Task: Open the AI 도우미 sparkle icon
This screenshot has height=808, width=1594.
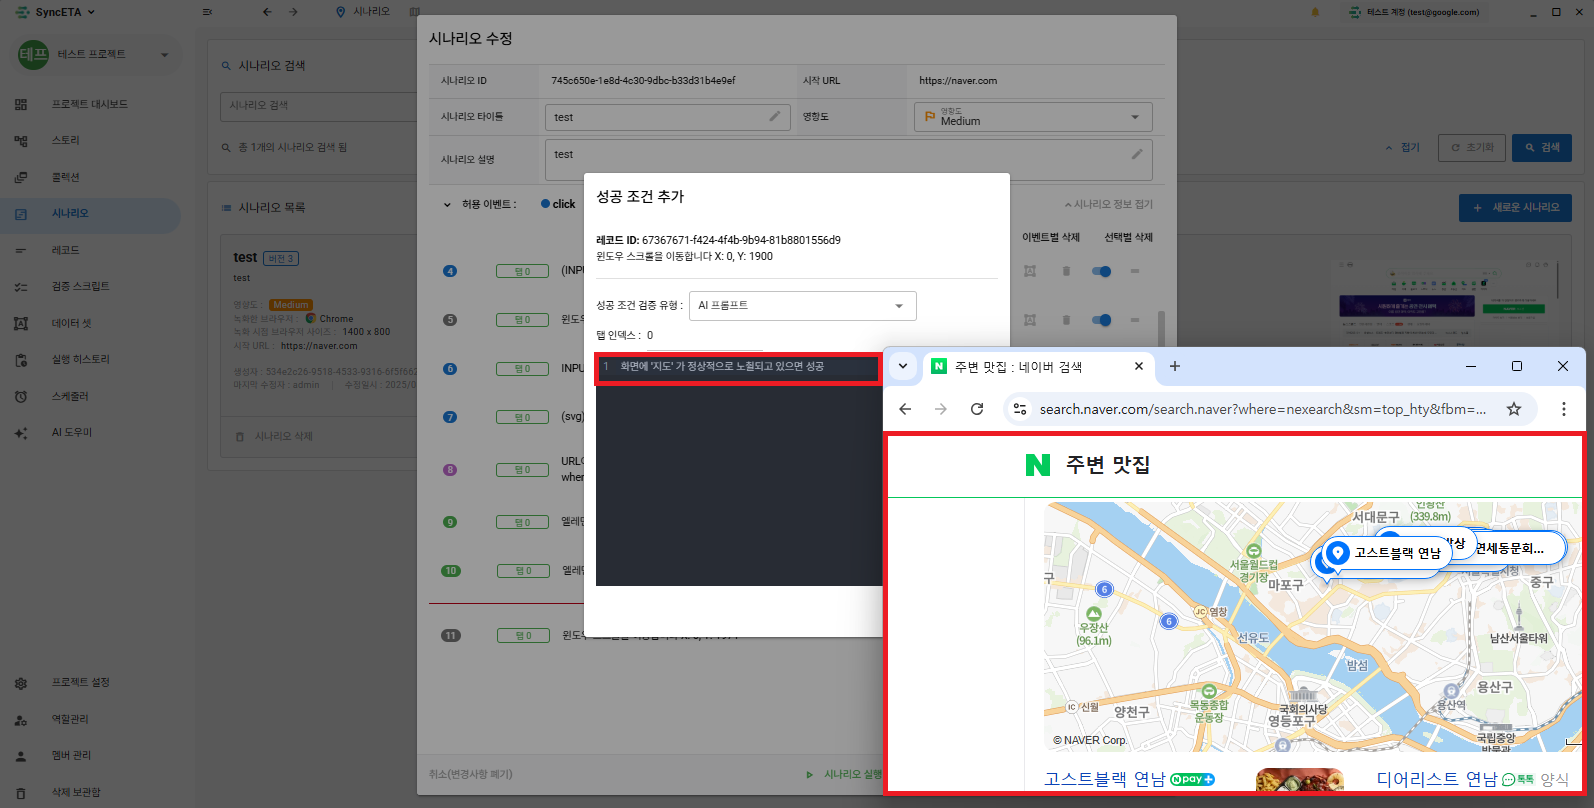Action: 21,433
